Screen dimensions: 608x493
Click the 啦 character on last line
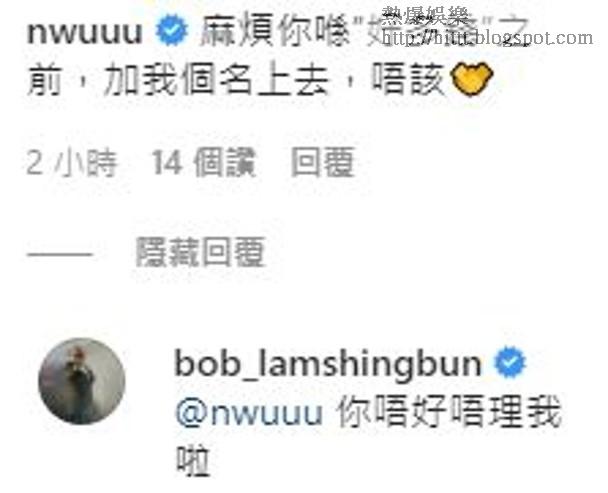tap(193, 460)
